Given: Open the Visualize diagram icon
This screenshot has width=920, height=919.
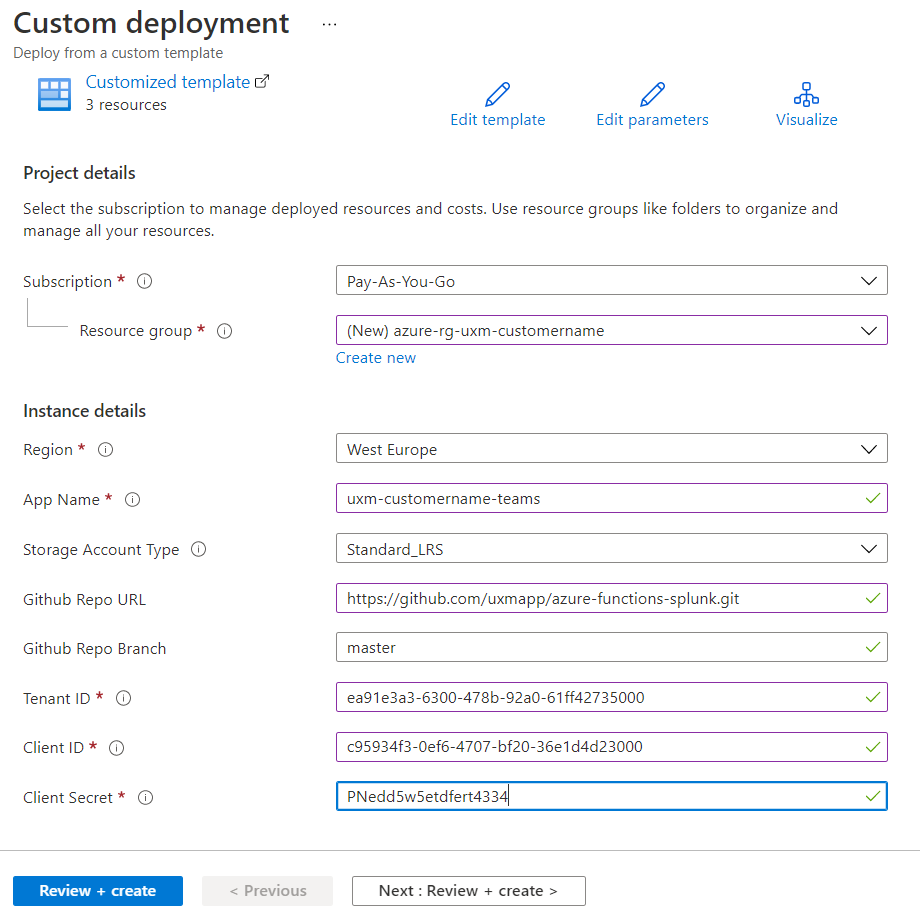Looking at the screenshot, I should coord(806,95).
